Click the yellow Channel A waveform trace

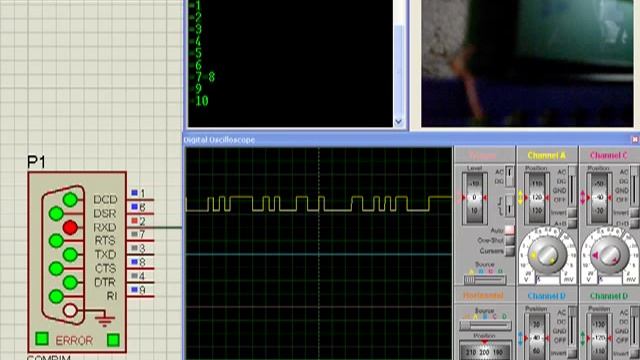tap(318, 204)
